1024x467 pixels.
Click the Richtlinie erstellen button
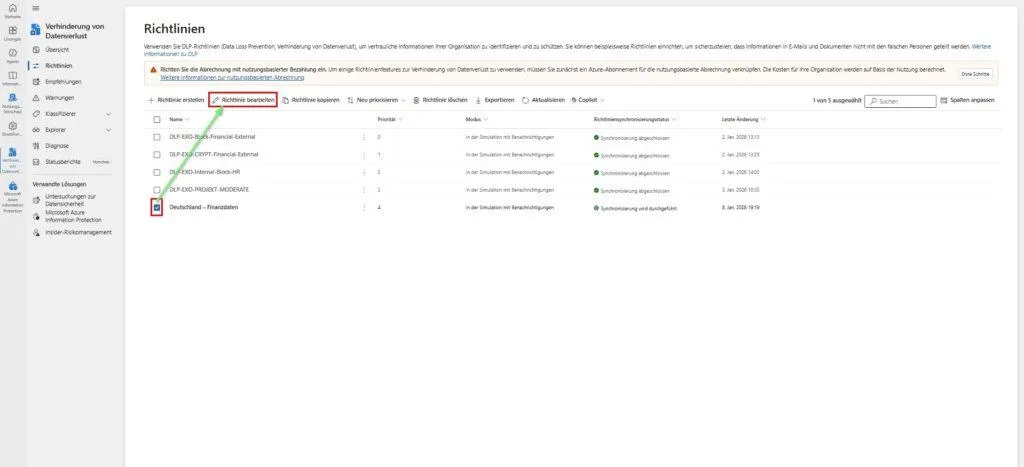pos(176,100)
